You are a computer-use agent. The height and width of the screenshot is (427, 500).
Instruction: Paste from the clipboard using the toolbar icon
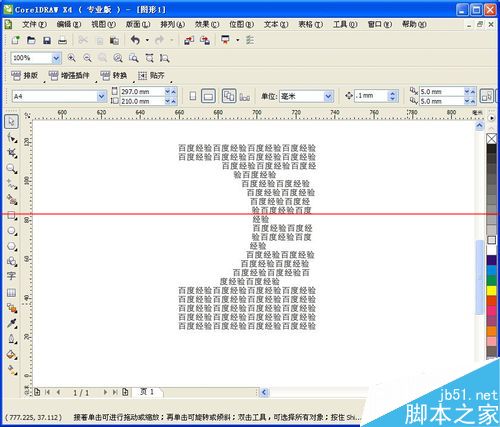[114, 41]
